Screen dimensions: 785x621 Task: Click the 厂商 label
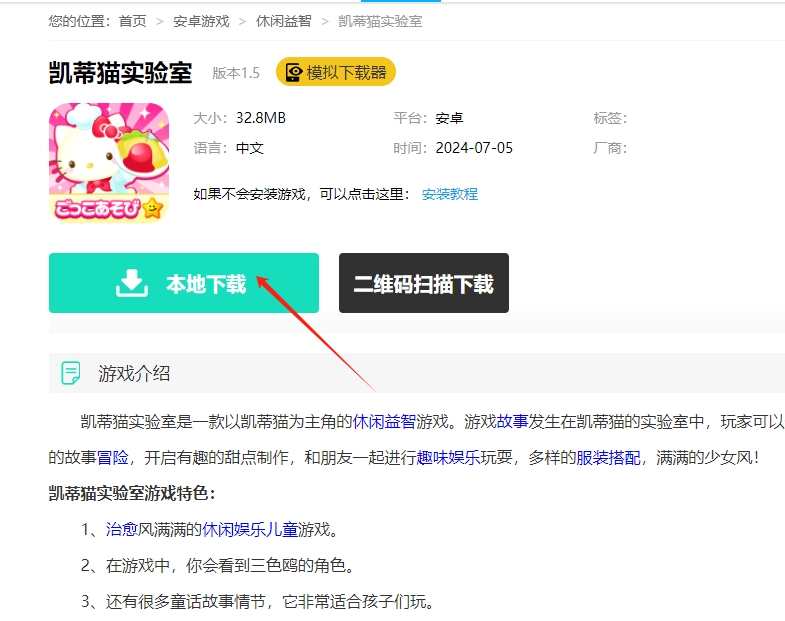point(610,148)
